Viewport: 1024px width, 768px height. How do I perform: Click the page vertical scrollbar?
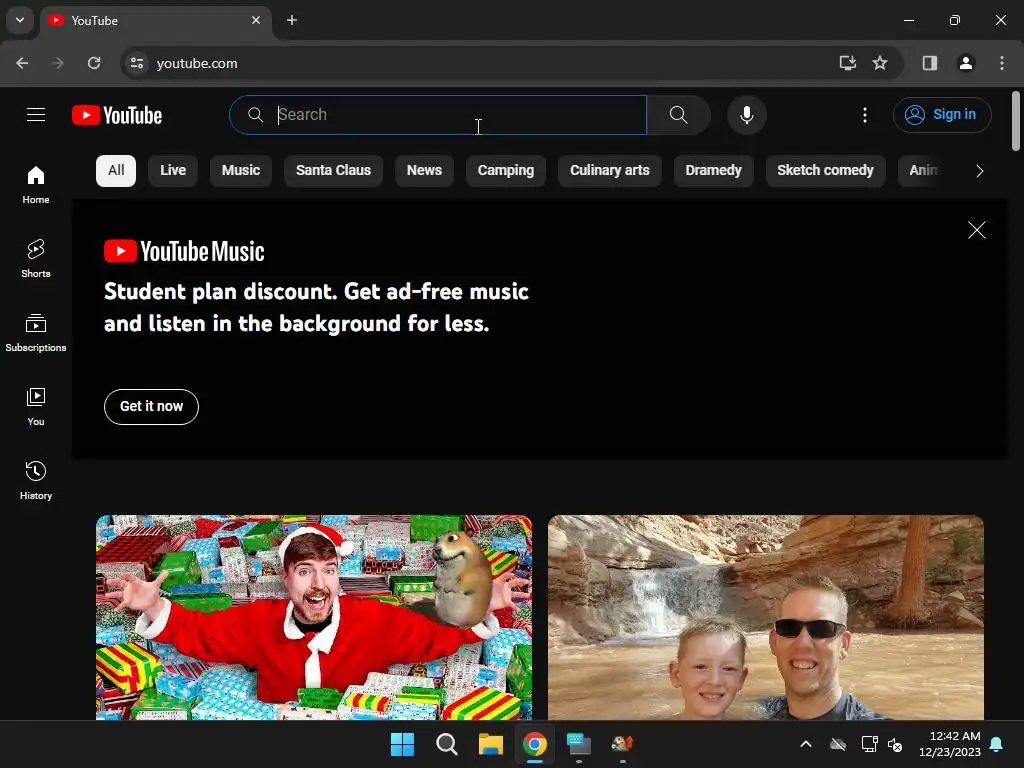1016,121
